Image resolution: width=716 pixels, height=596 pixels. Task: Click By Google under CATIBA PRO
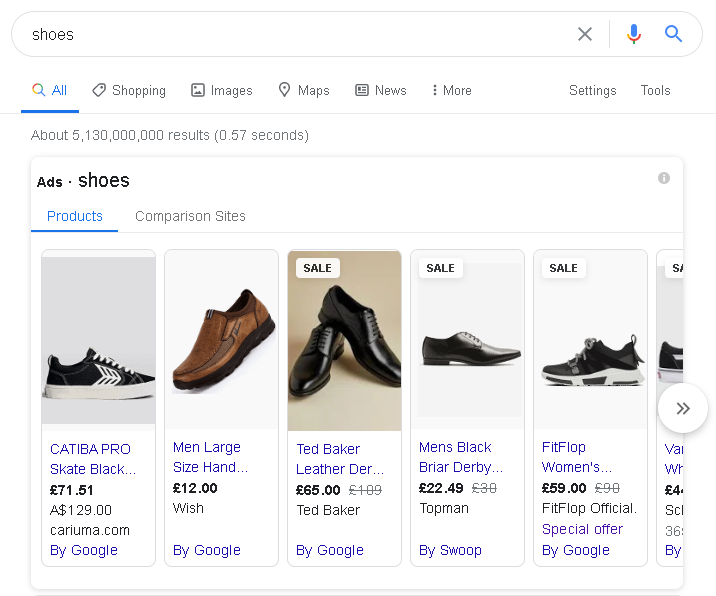click(x=84, y=550)
